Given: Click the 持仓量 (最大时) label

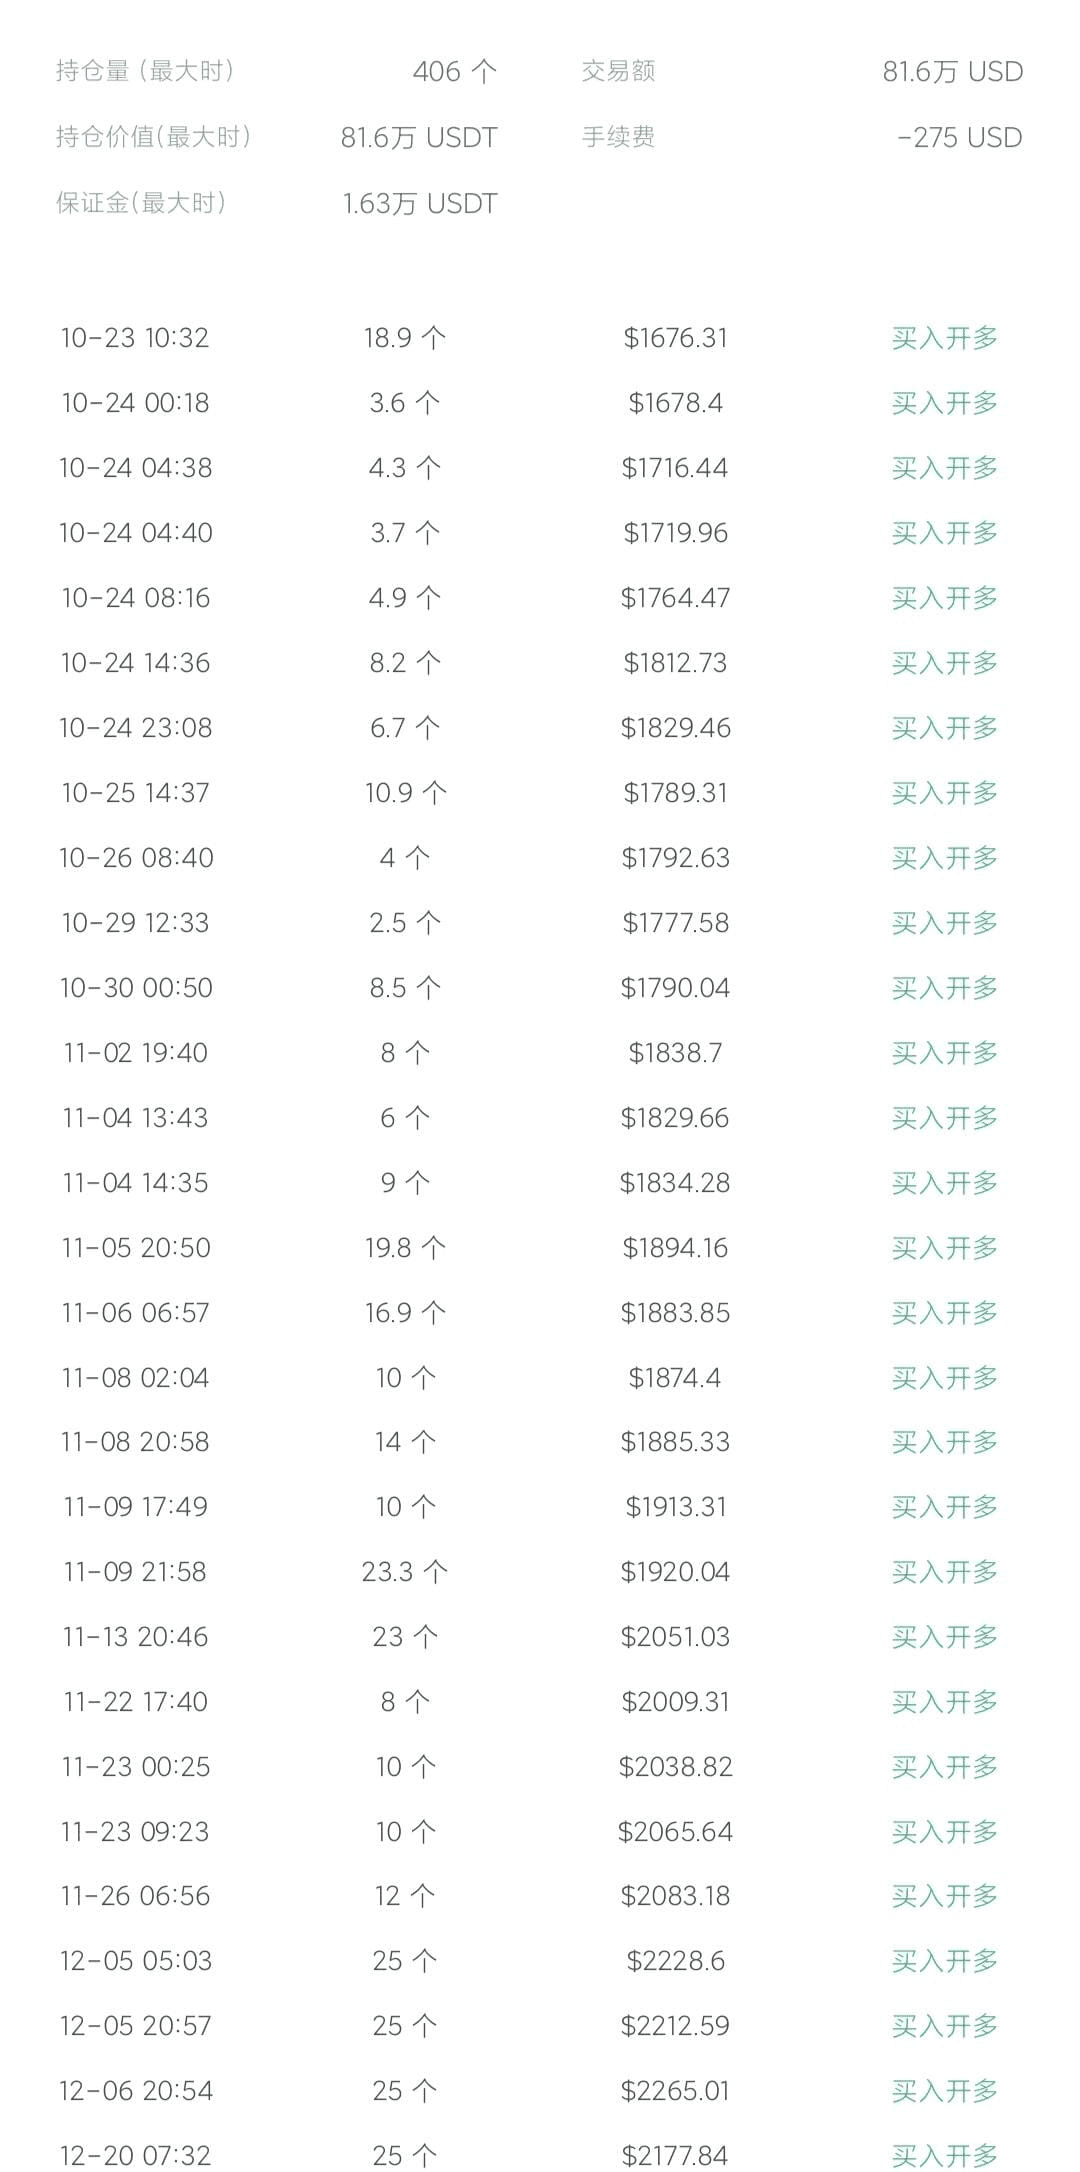Looking at the screenshot, I should (145, 71).
